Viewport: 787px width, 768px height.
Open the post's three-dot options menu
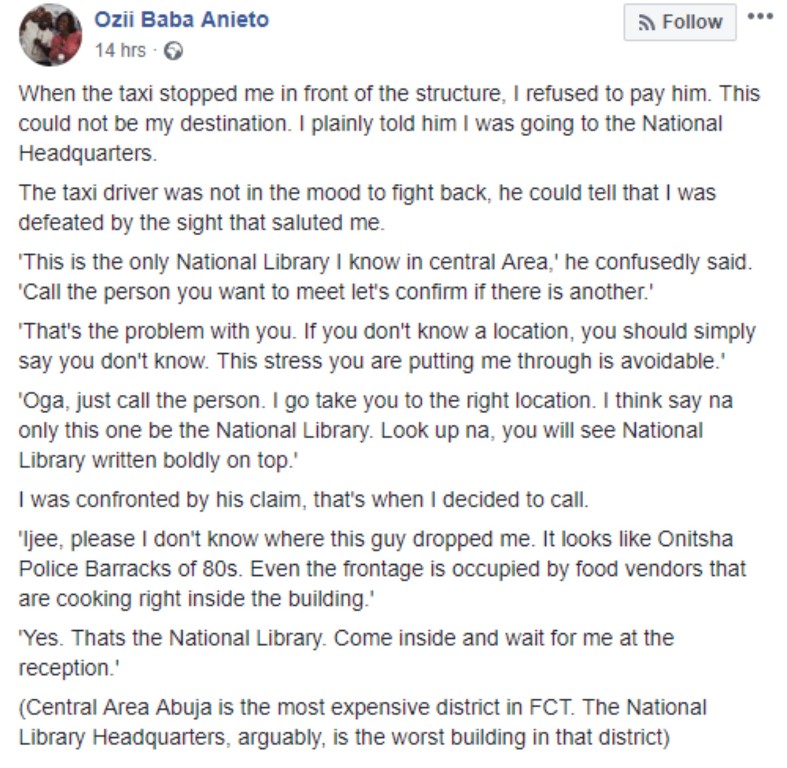760,17
